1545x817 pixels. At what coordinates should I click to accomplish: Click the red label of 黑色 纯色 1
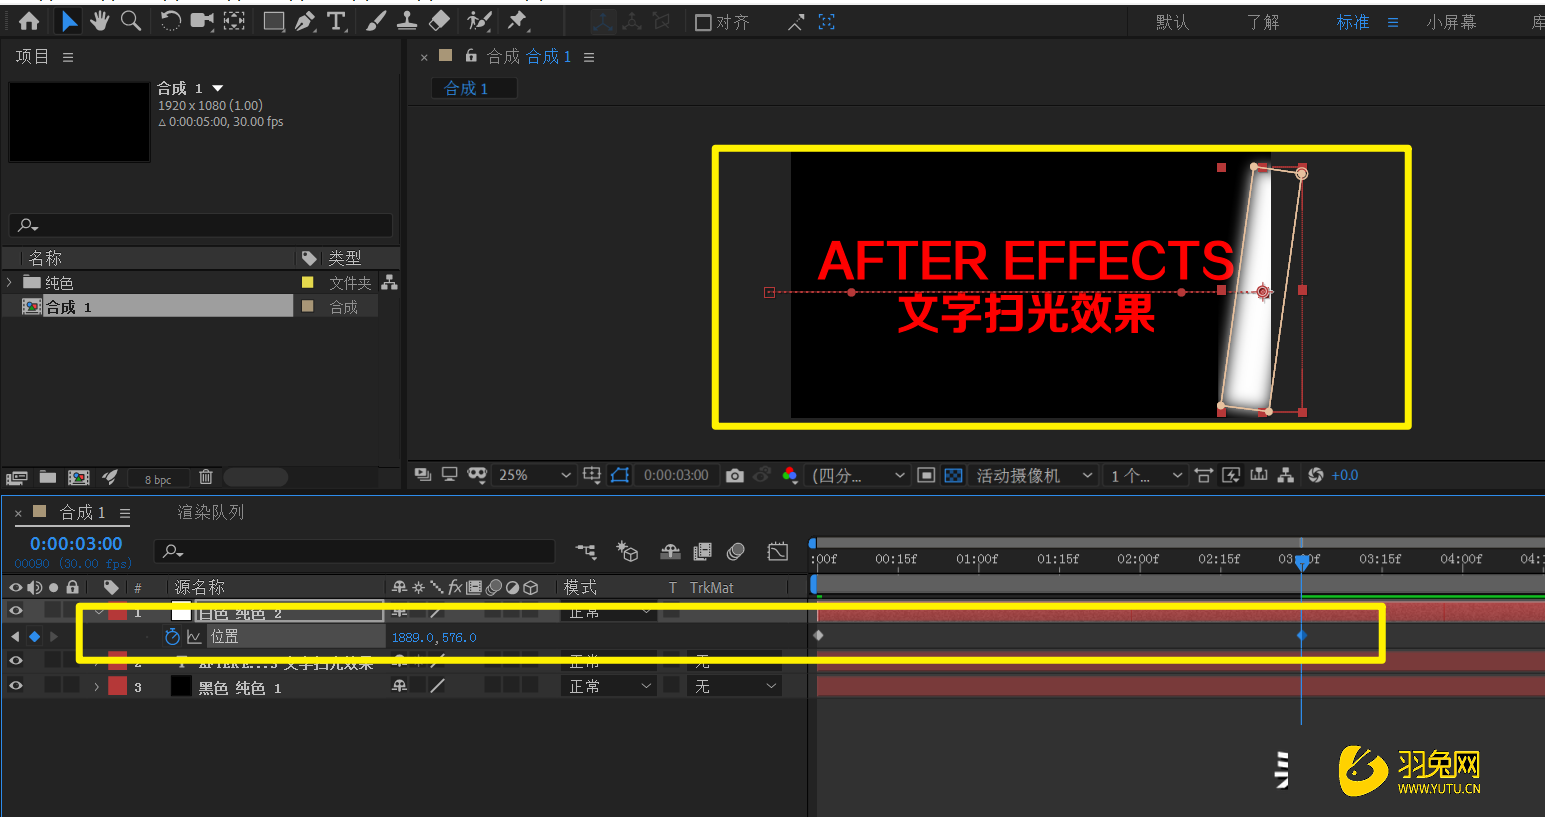(117, 686)
